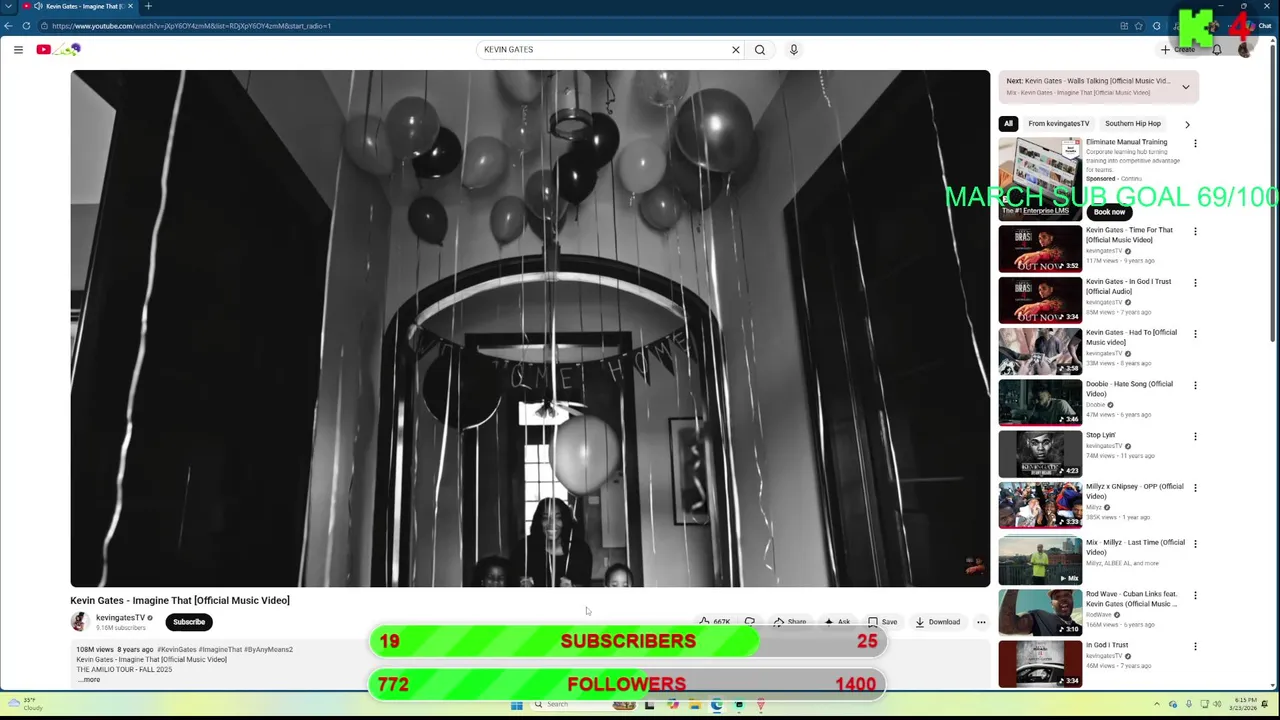The height and width of the screenshot is (720, 1280).
Task: Open options for Rod Wave Cuban Links video
Action: (1195, 595)
